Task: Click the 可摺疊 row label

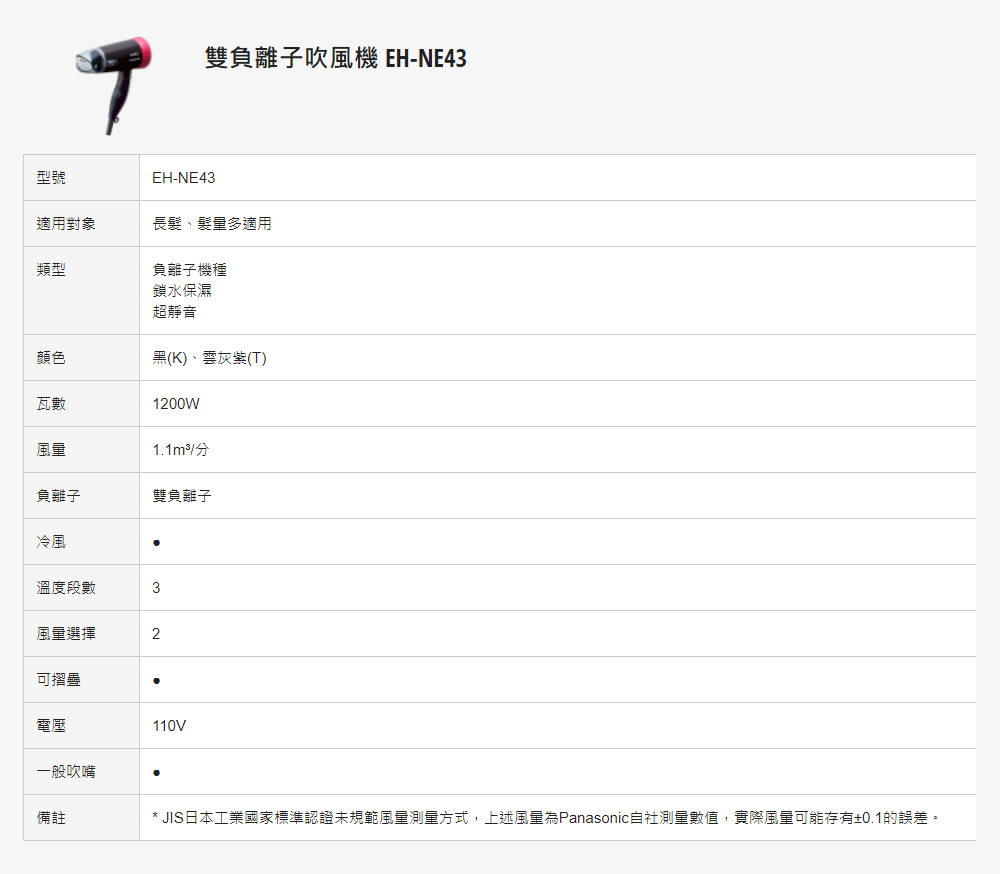Action: 58,679
